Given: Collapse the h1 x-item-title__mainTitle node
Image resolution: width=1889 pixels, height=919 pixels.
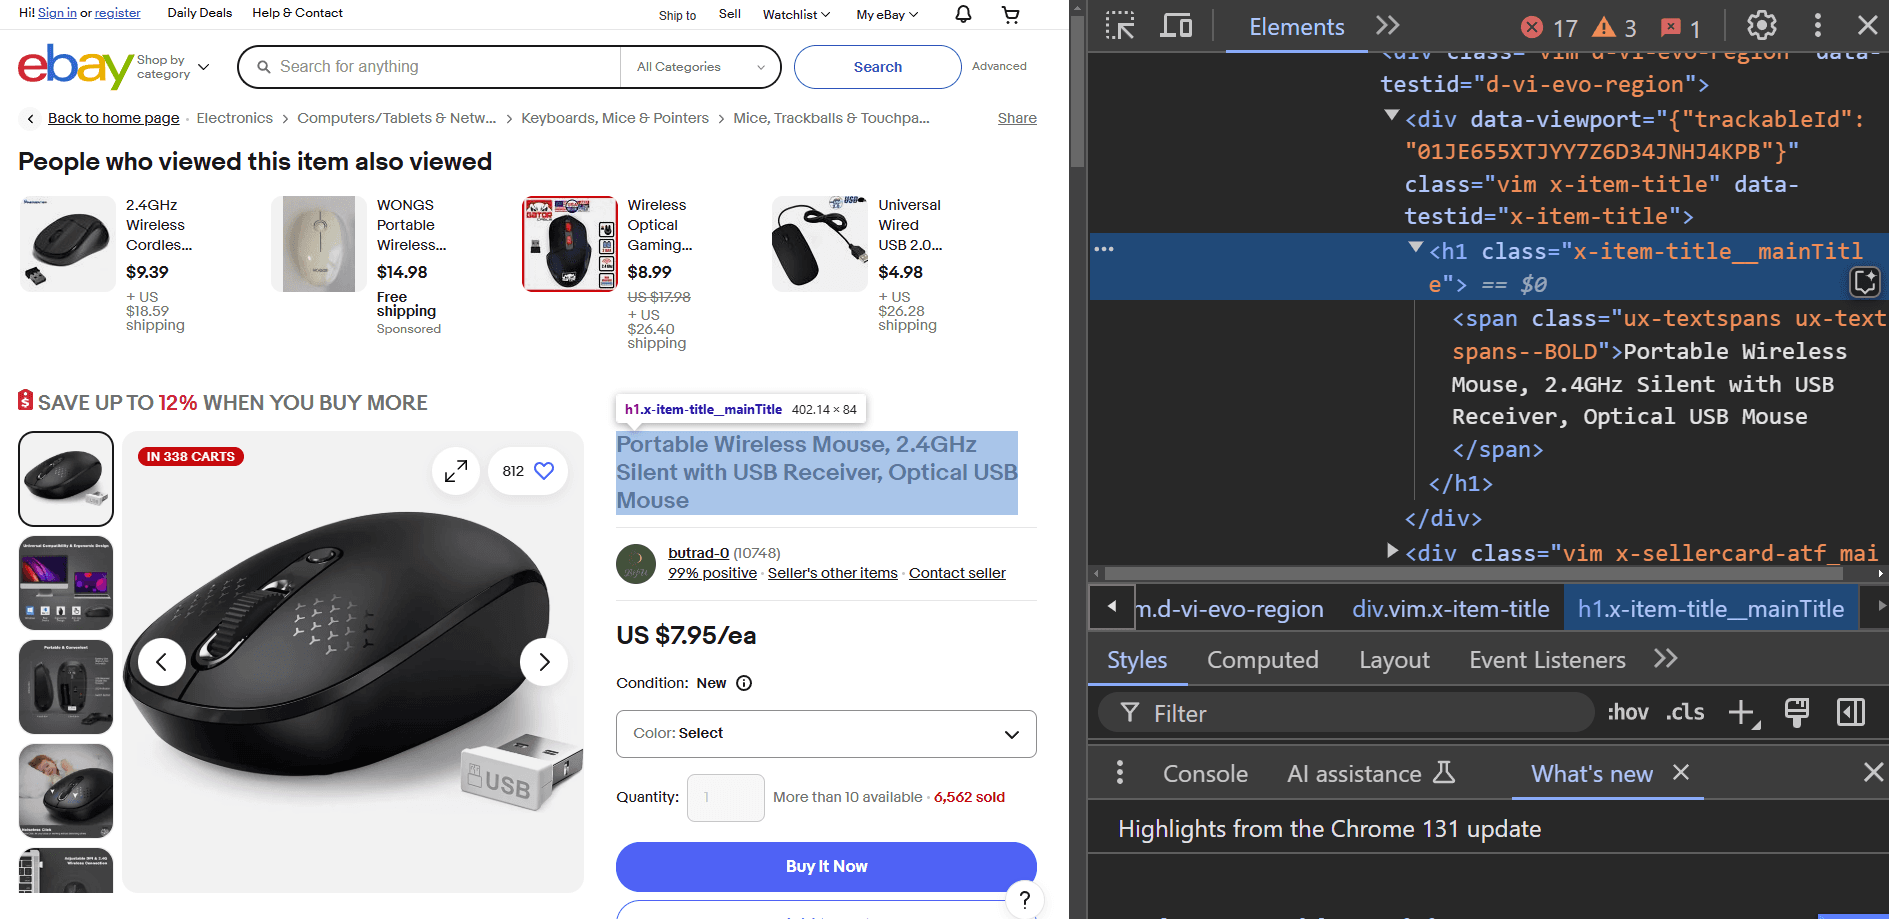Looking at the screenshot, I should 1415,248.
